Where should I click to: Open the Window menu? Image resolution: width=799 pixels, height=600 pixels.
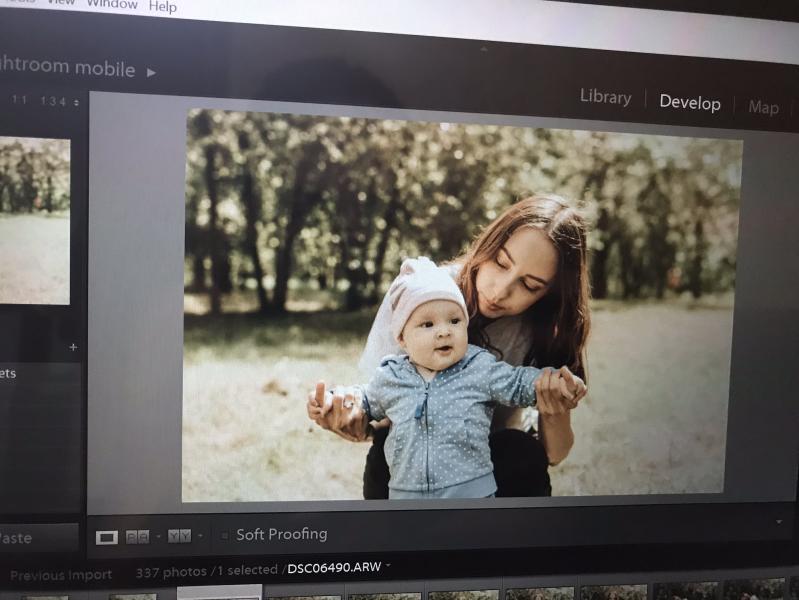(112, 4)
